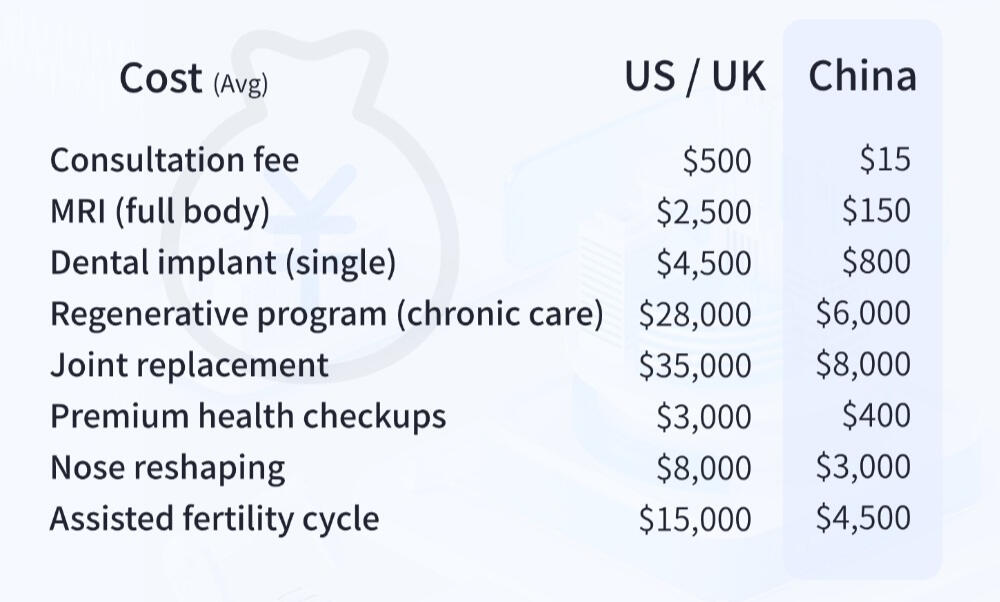
Task: Select the "Nose reshaping" row label
Action: pyautogui.click(x=167, y=467)
